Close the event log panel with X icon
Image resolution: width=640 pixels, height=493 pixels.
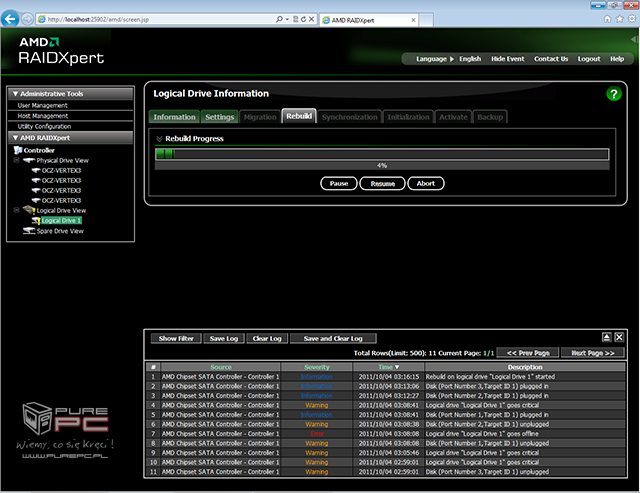pyautogui.click(x=619, y=337)
